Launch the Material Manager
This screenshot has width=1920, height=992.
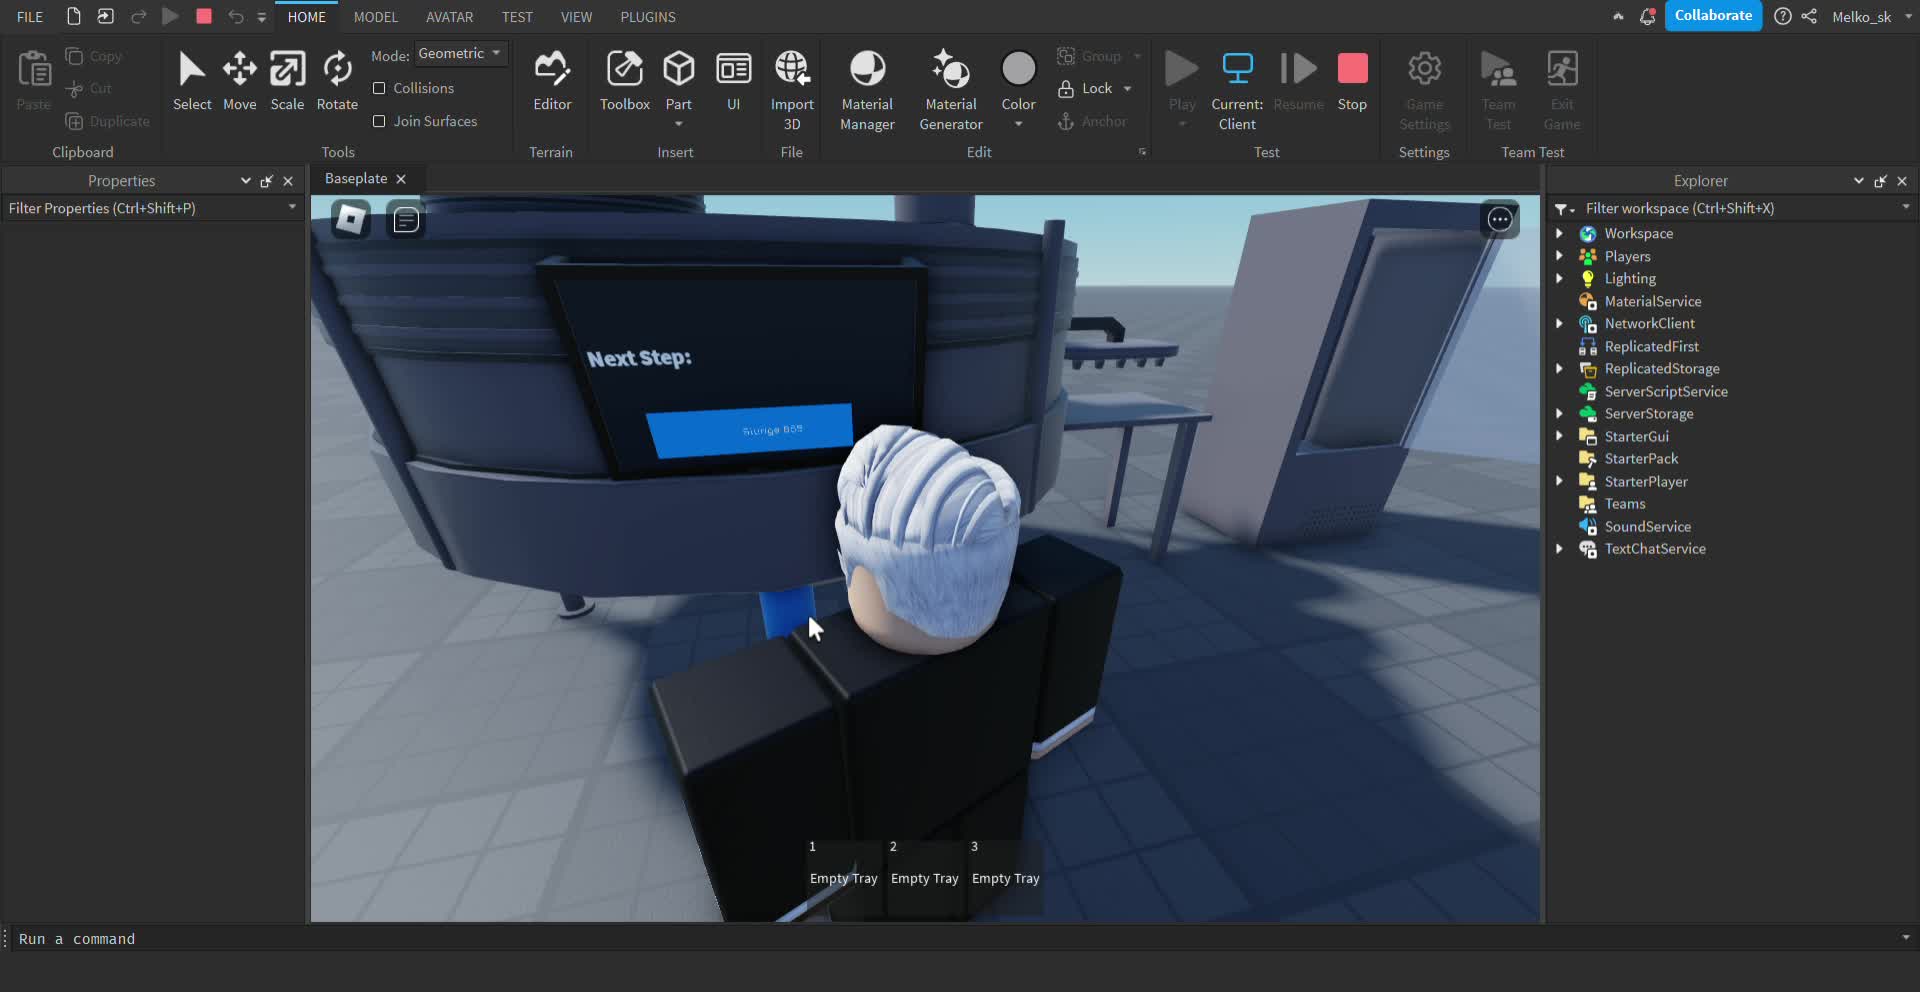[x=867, y=90]
